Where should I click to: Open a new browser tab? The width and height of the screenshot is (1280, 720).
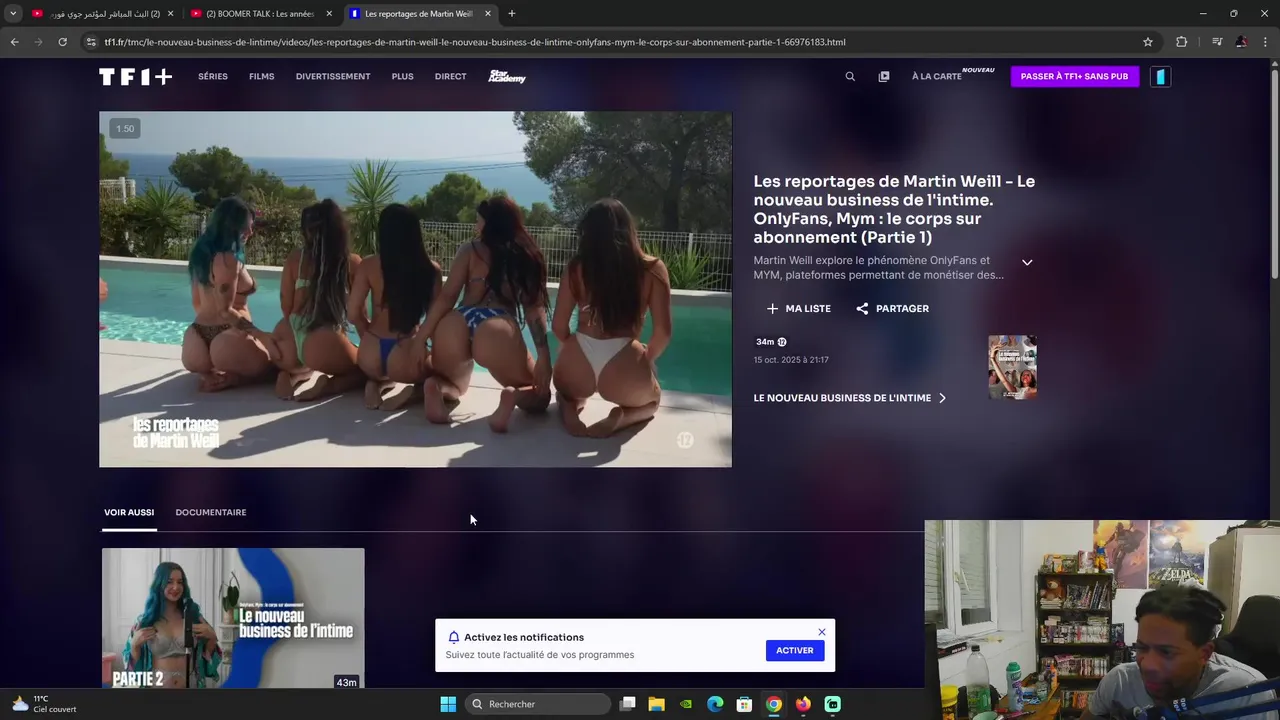click(512, 14)
